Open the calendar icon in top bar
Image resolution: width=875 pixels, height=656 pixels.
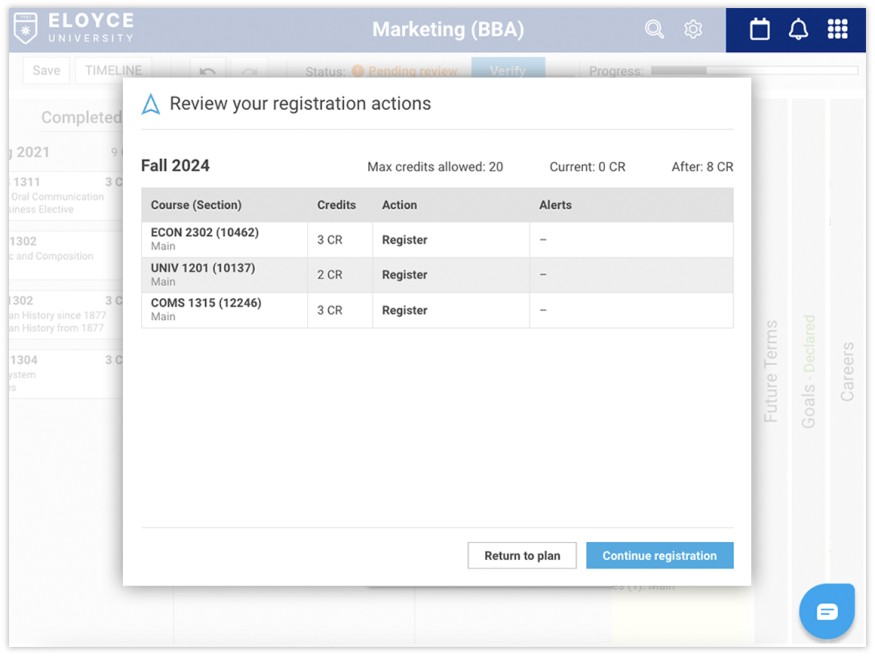click(760, 29)
